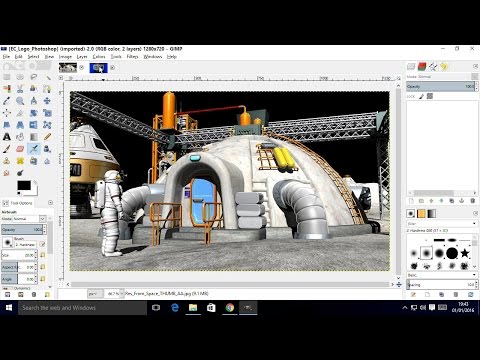Toggle Quick Mask at canvas corner
The image size is (480, 360).
pos(61,285)
